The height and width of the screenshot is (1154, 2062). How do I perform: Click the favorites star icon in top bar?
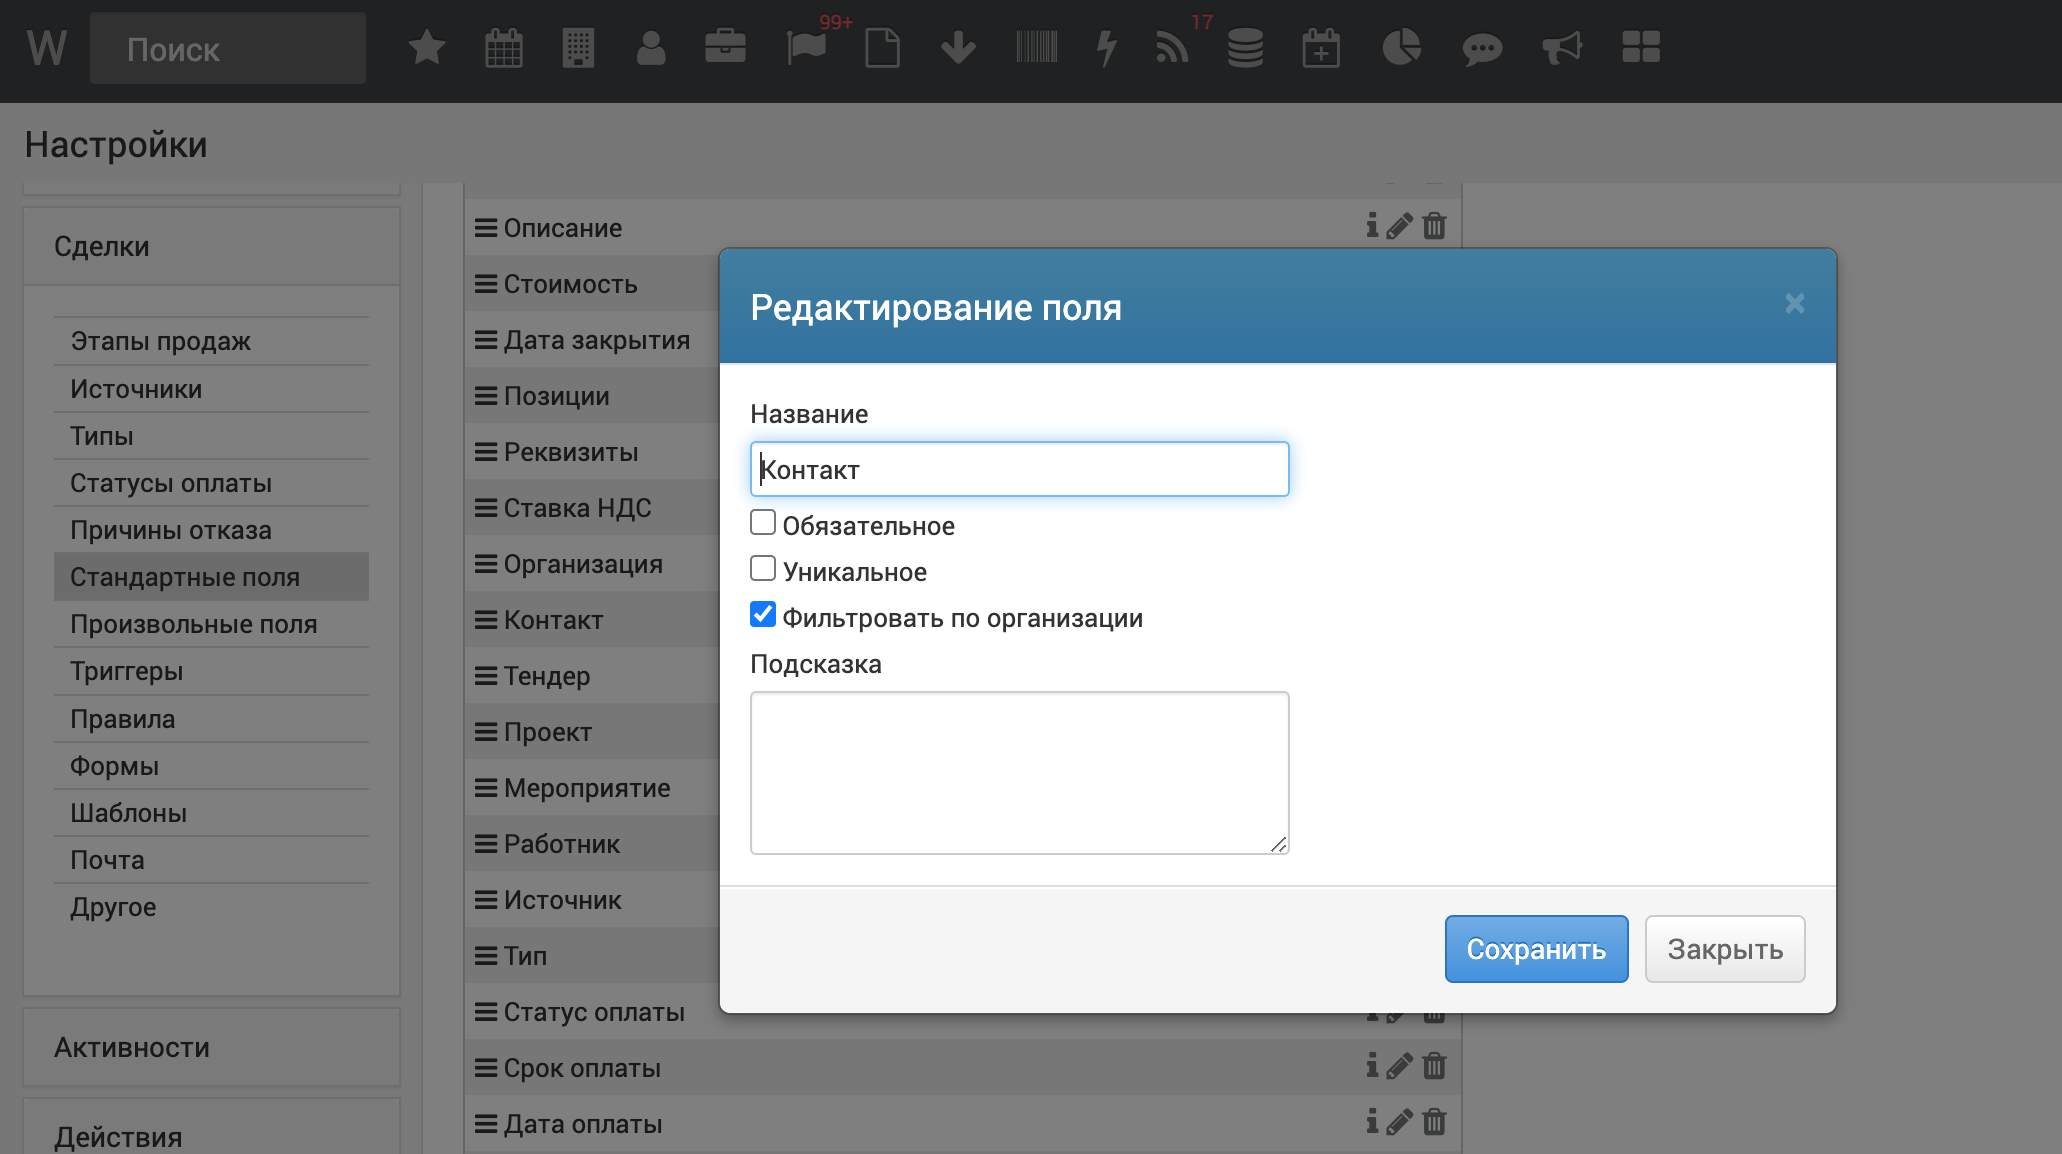point(427,47)
